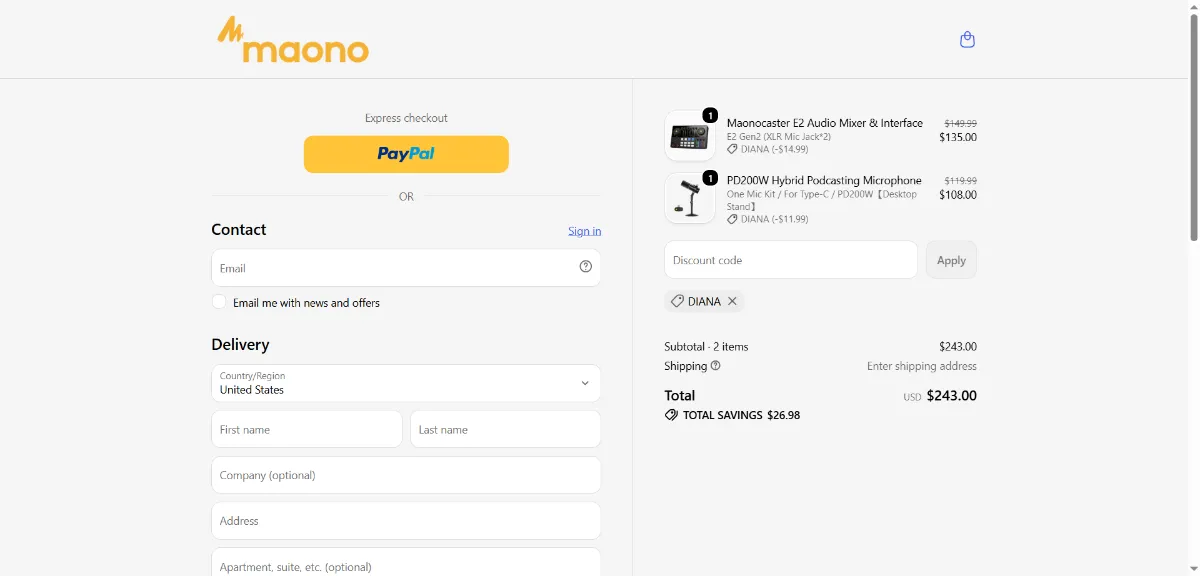The width and height of the screenshot is (1200, 576).
Task: Apply the discount code
Action: tap(951, 260)
